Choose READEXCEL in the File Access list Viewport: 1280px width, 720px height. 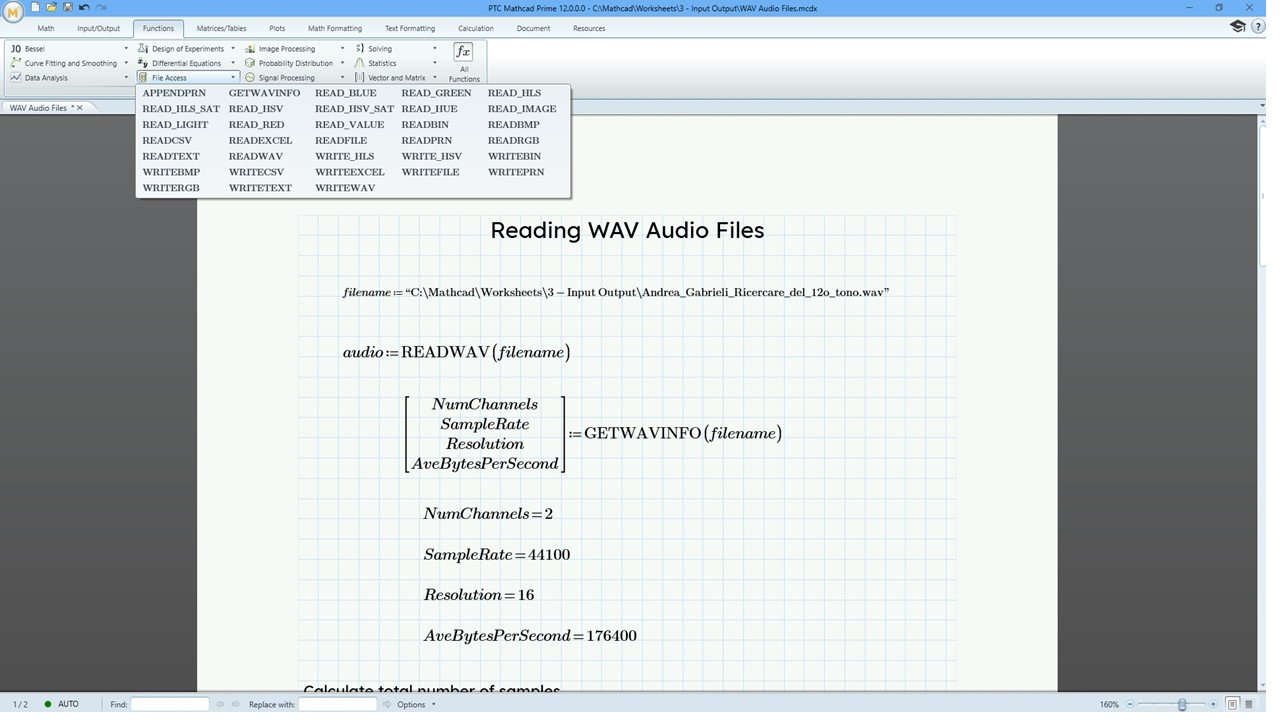[260, 140]
